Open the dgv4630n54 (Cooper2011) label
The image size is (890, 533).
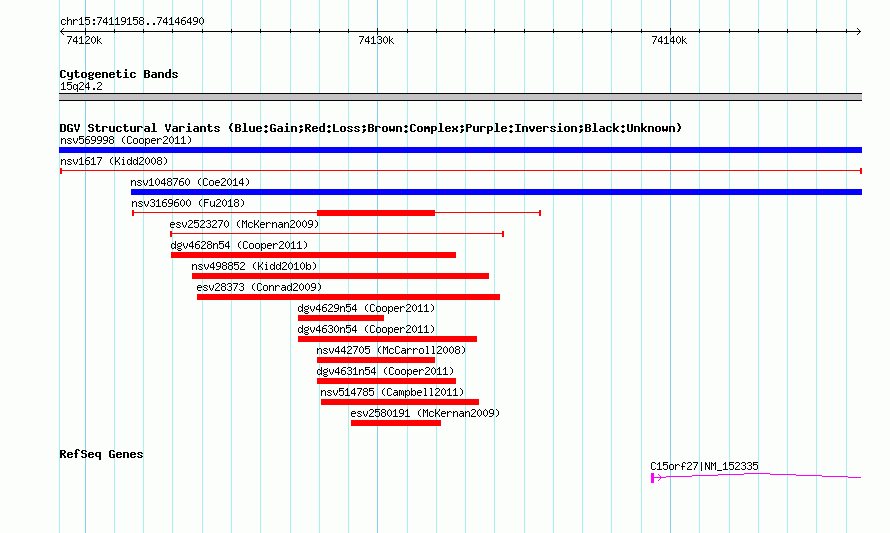(x=366, y=329)
